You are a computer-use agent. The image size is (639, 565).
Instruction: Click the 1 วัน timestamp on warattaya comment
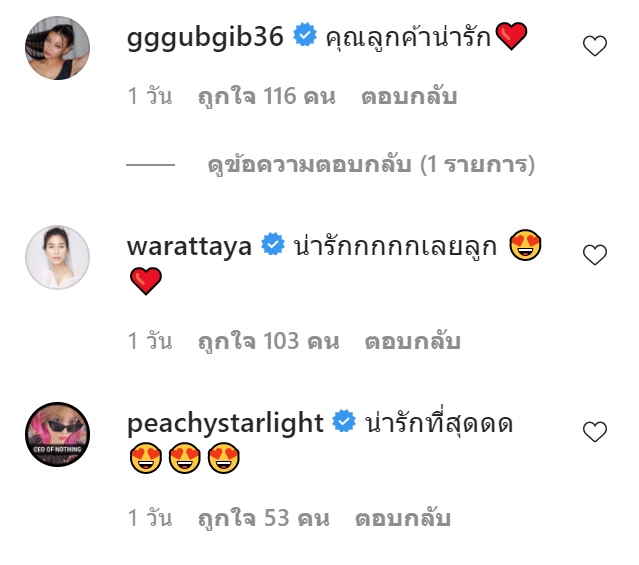[x=150, y=341]
